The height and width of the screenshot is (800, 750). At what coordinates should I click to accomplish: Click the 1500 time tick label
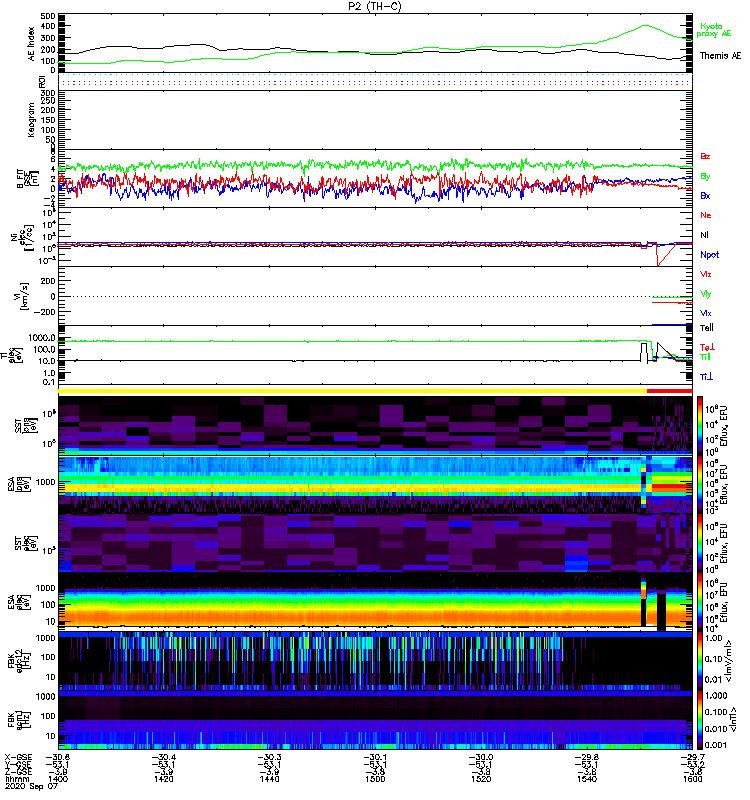pos(375,779)
